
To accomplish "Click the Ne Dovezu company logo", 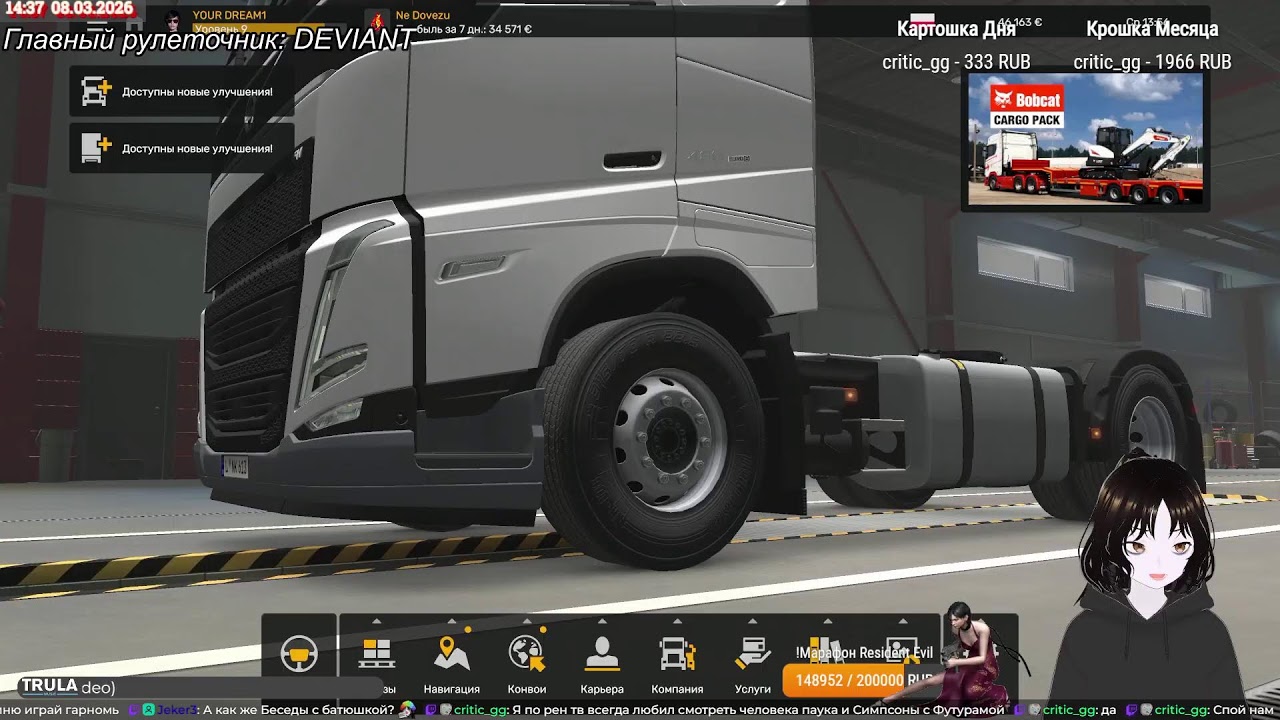I will [376, 20].
